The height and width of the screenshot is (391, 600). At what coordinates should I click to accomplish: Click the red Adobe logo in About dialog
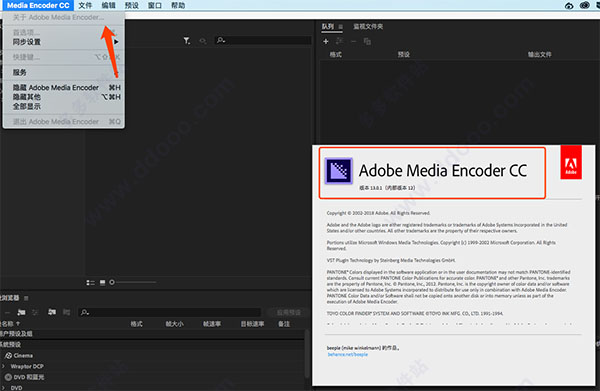coord(571,162)
